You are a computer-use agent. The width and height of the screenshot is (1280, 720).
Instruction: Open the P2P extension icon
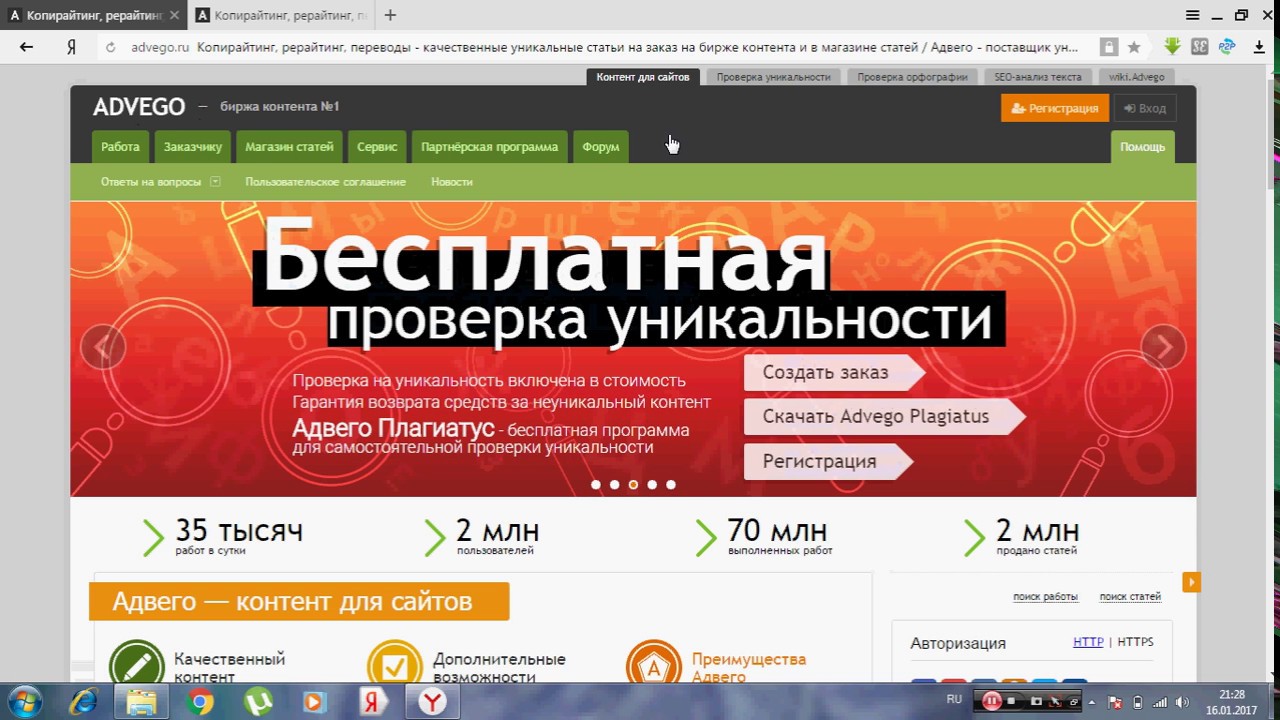tap(1227, 46)
